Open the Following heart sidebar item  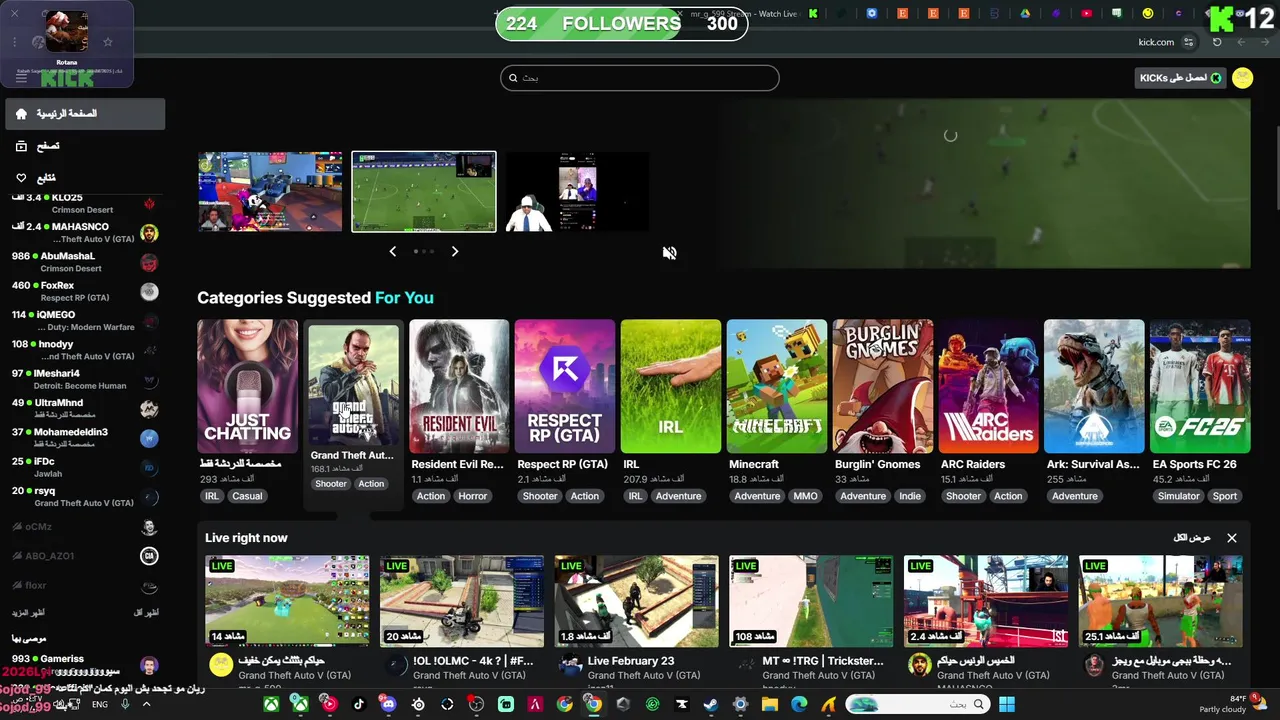coord(84,178)
